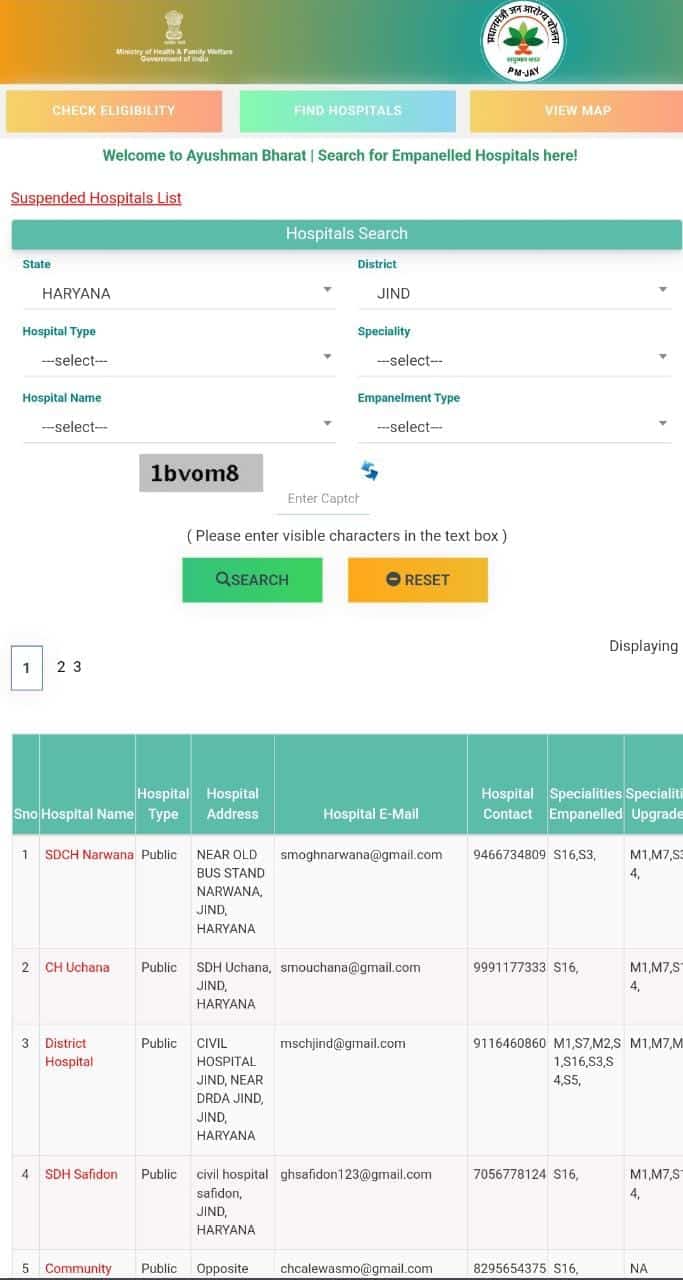
Task: Open the SDCH Narwana hospital link
Action: [88, 855]
